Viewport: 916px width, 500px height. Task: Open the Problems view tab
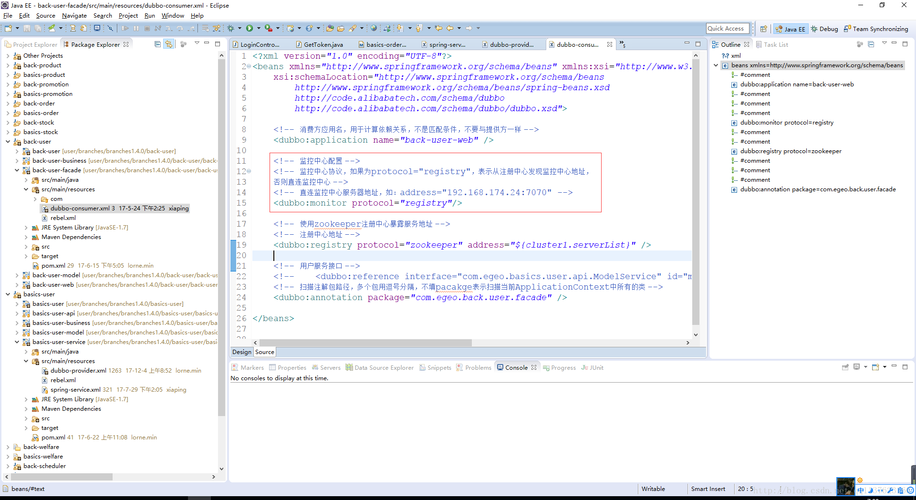pyautogui.click(x=474, y=367)
